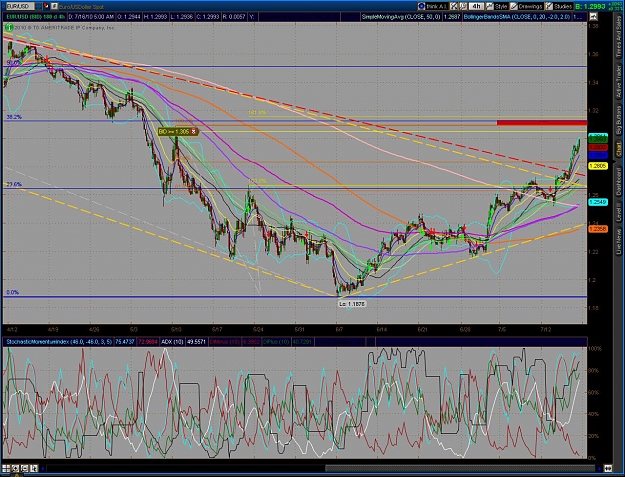Click the 38.2% Fibonacci level label
Image resolution: width=625 pixels, height=477 pixels.
[14, 117]
